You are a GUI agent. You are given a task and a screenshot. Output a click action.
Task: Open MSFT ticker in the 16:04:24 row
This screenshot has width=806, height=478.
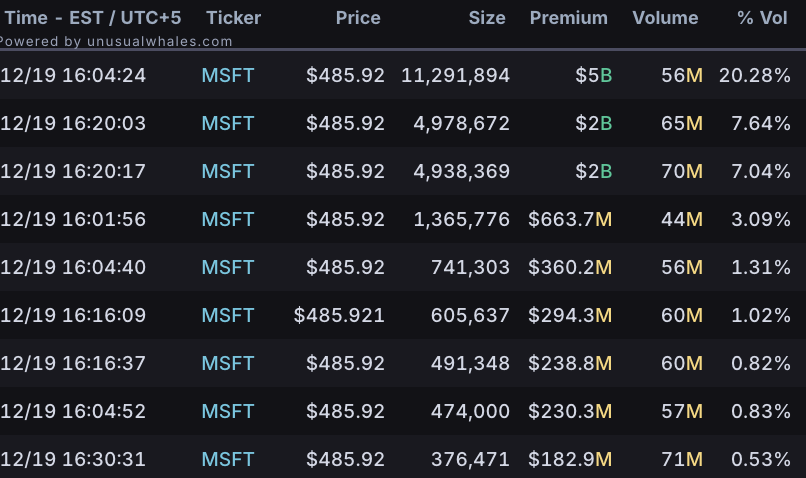228,76
